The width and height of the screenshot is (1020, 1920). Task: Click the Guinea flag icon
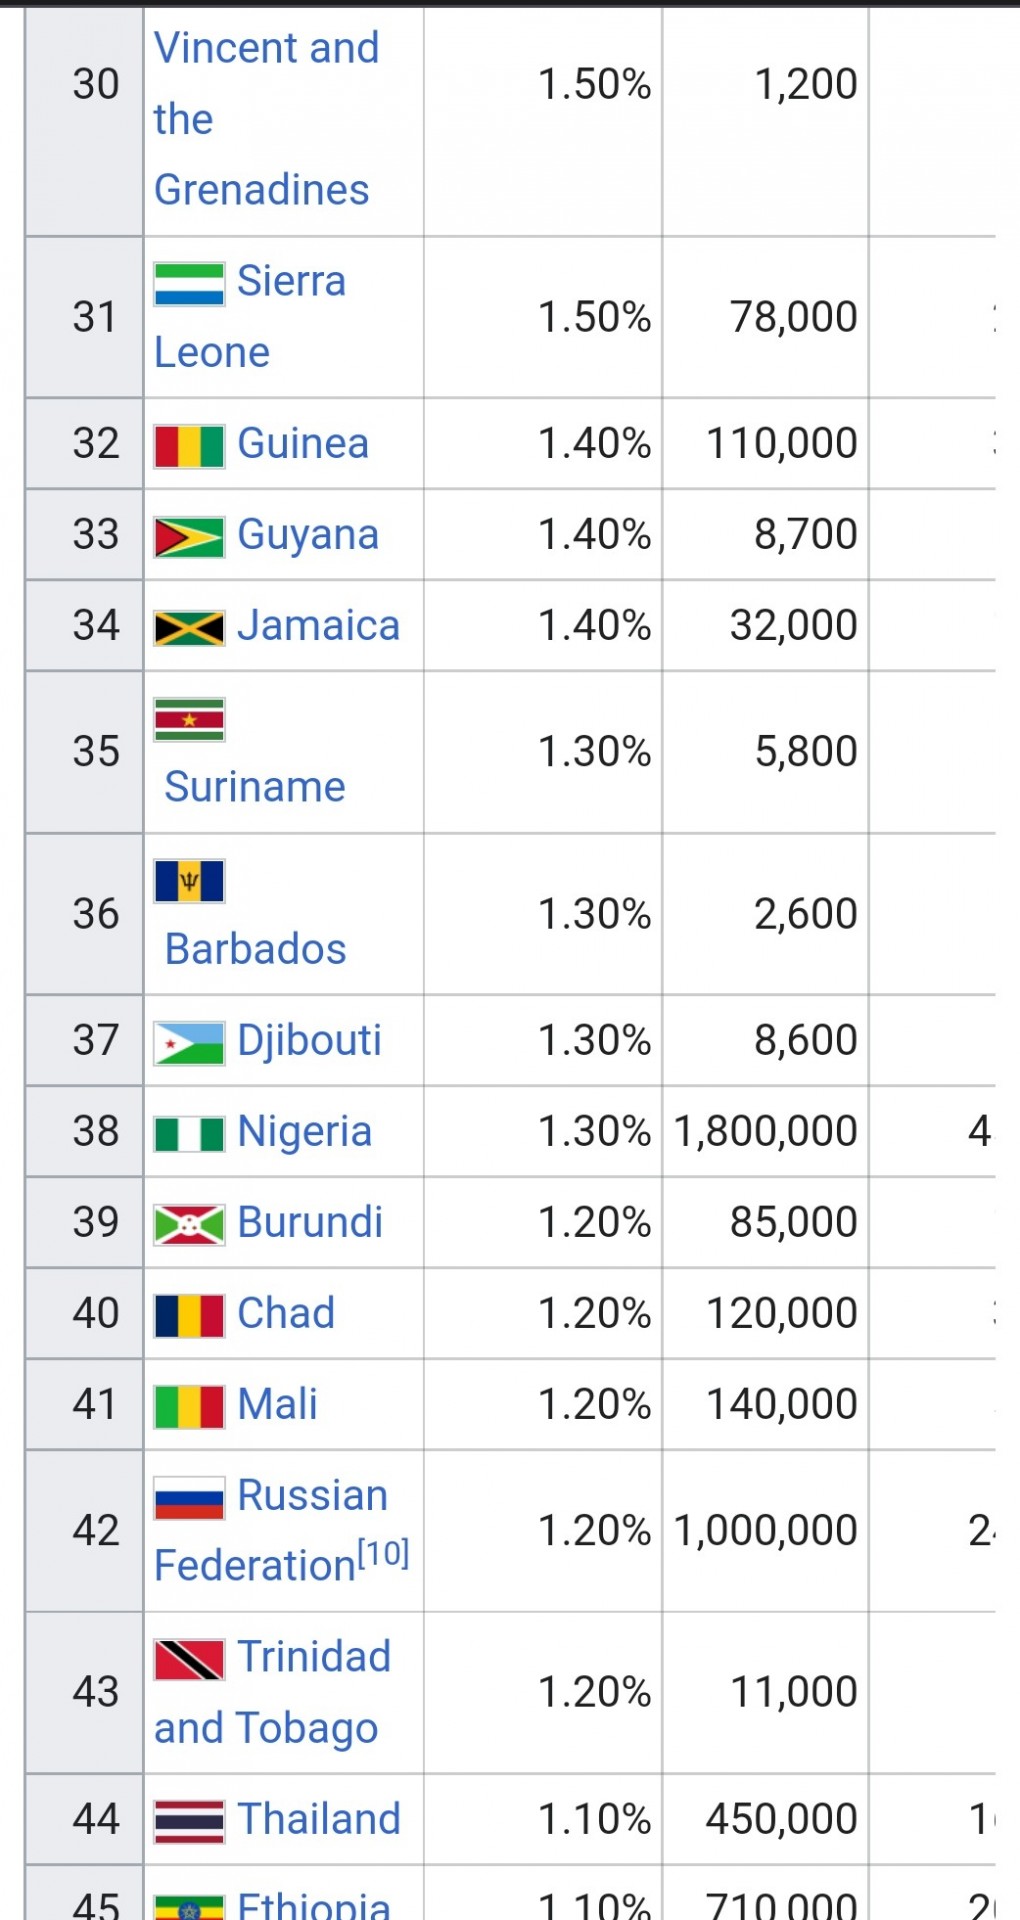189,446
